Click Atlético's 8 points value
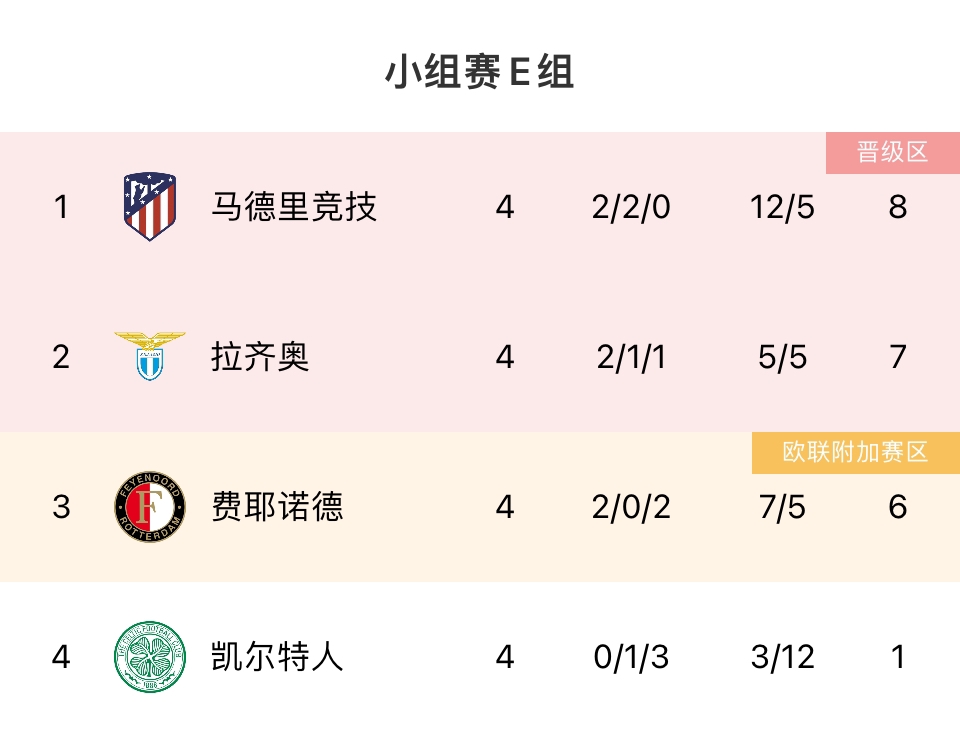This screenshot has width=960, height=732. (897, 207)
